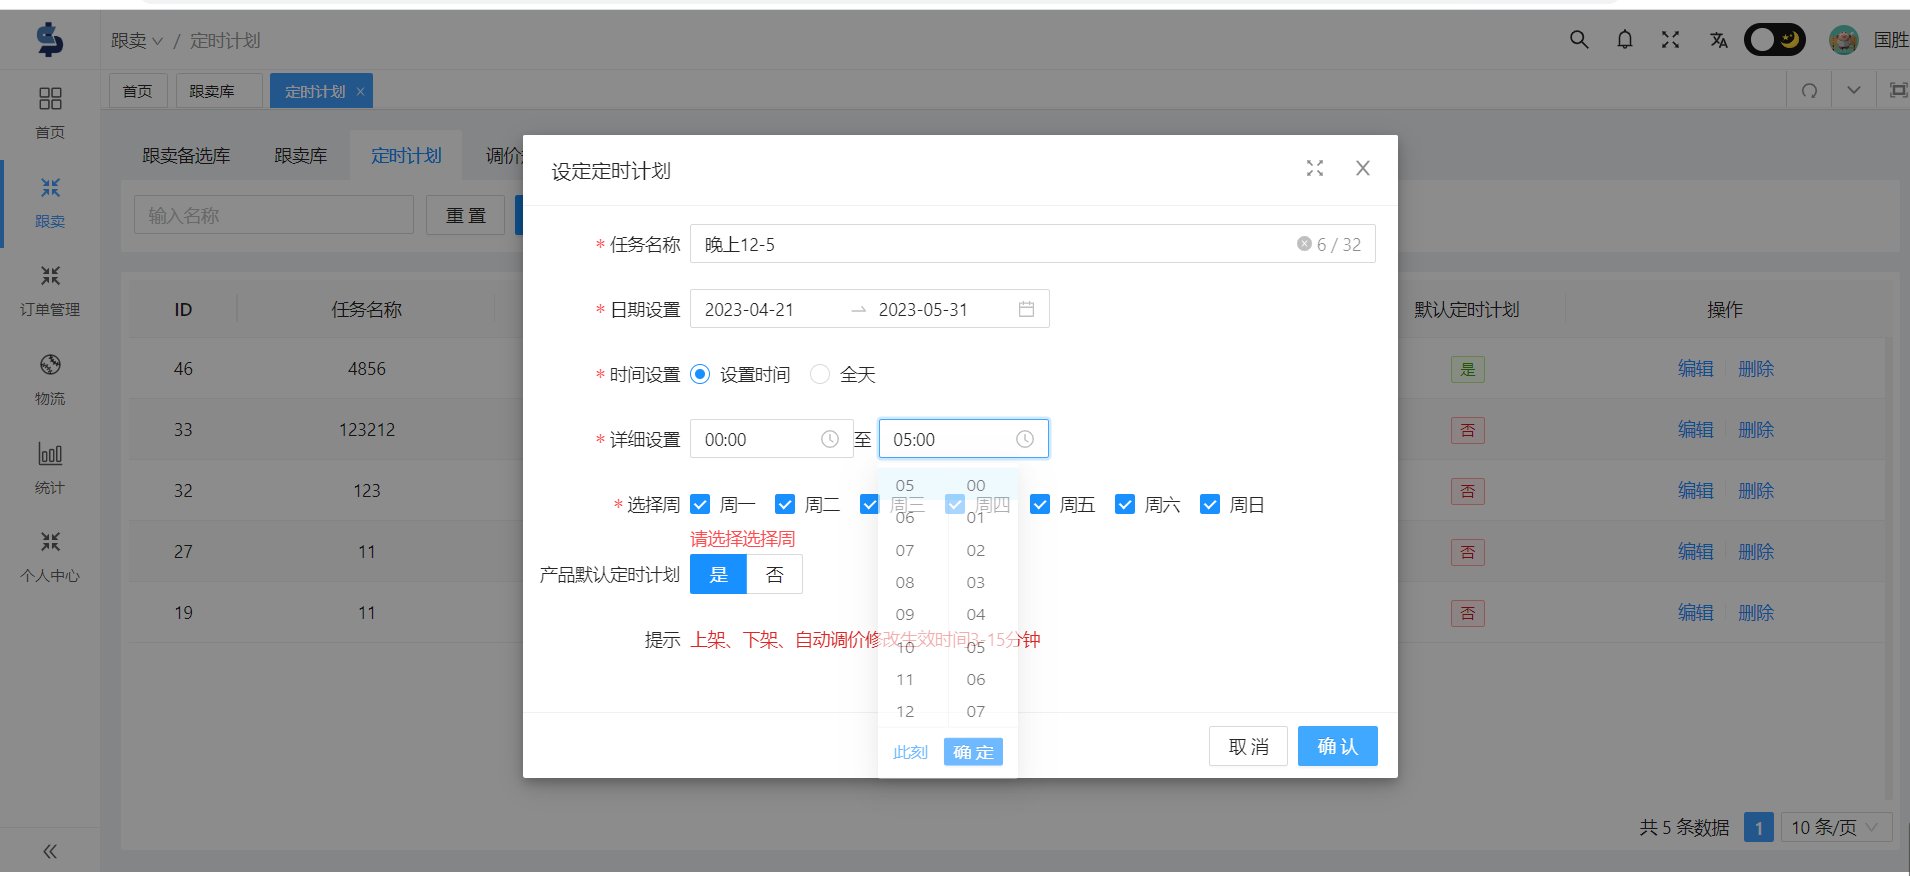Go to 订单管理 in the sidebar
This screenshot has width=1910, height=876.
50,290
